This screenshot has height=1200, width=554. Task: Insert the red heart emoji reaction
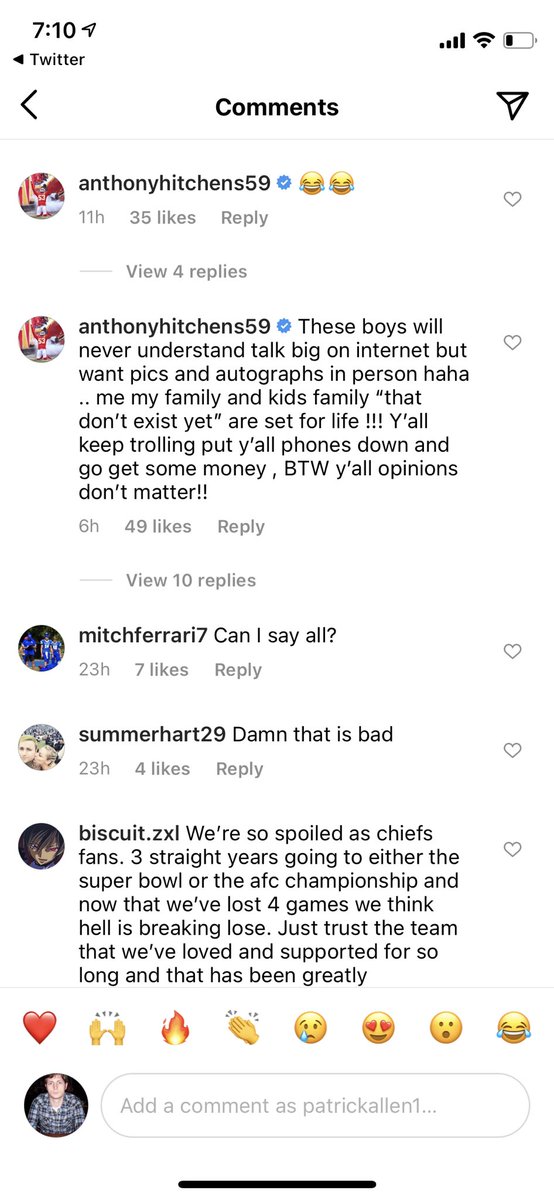click(40, 1027)
